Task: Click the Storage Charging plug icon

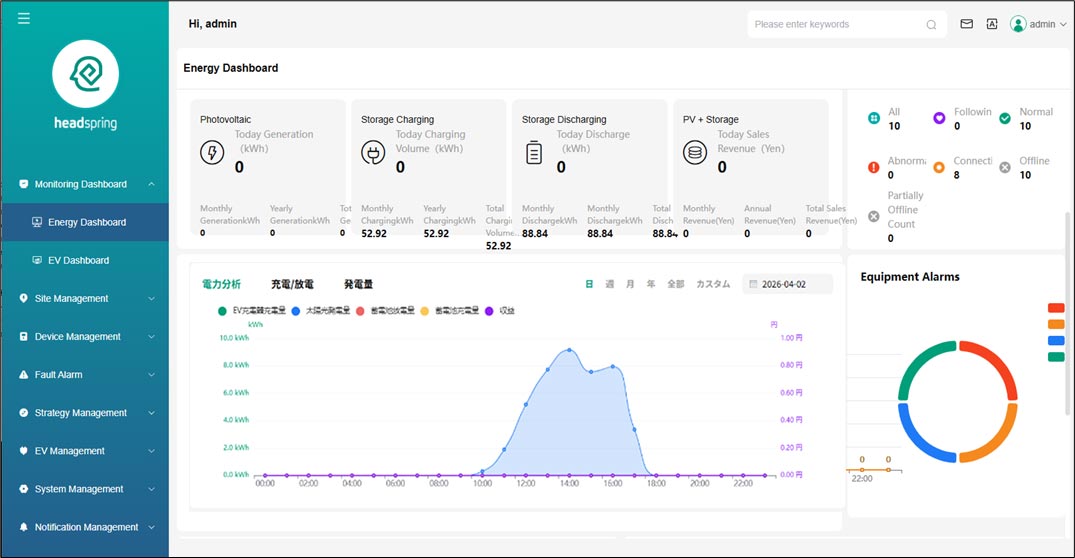Action: tap(373, 152)
